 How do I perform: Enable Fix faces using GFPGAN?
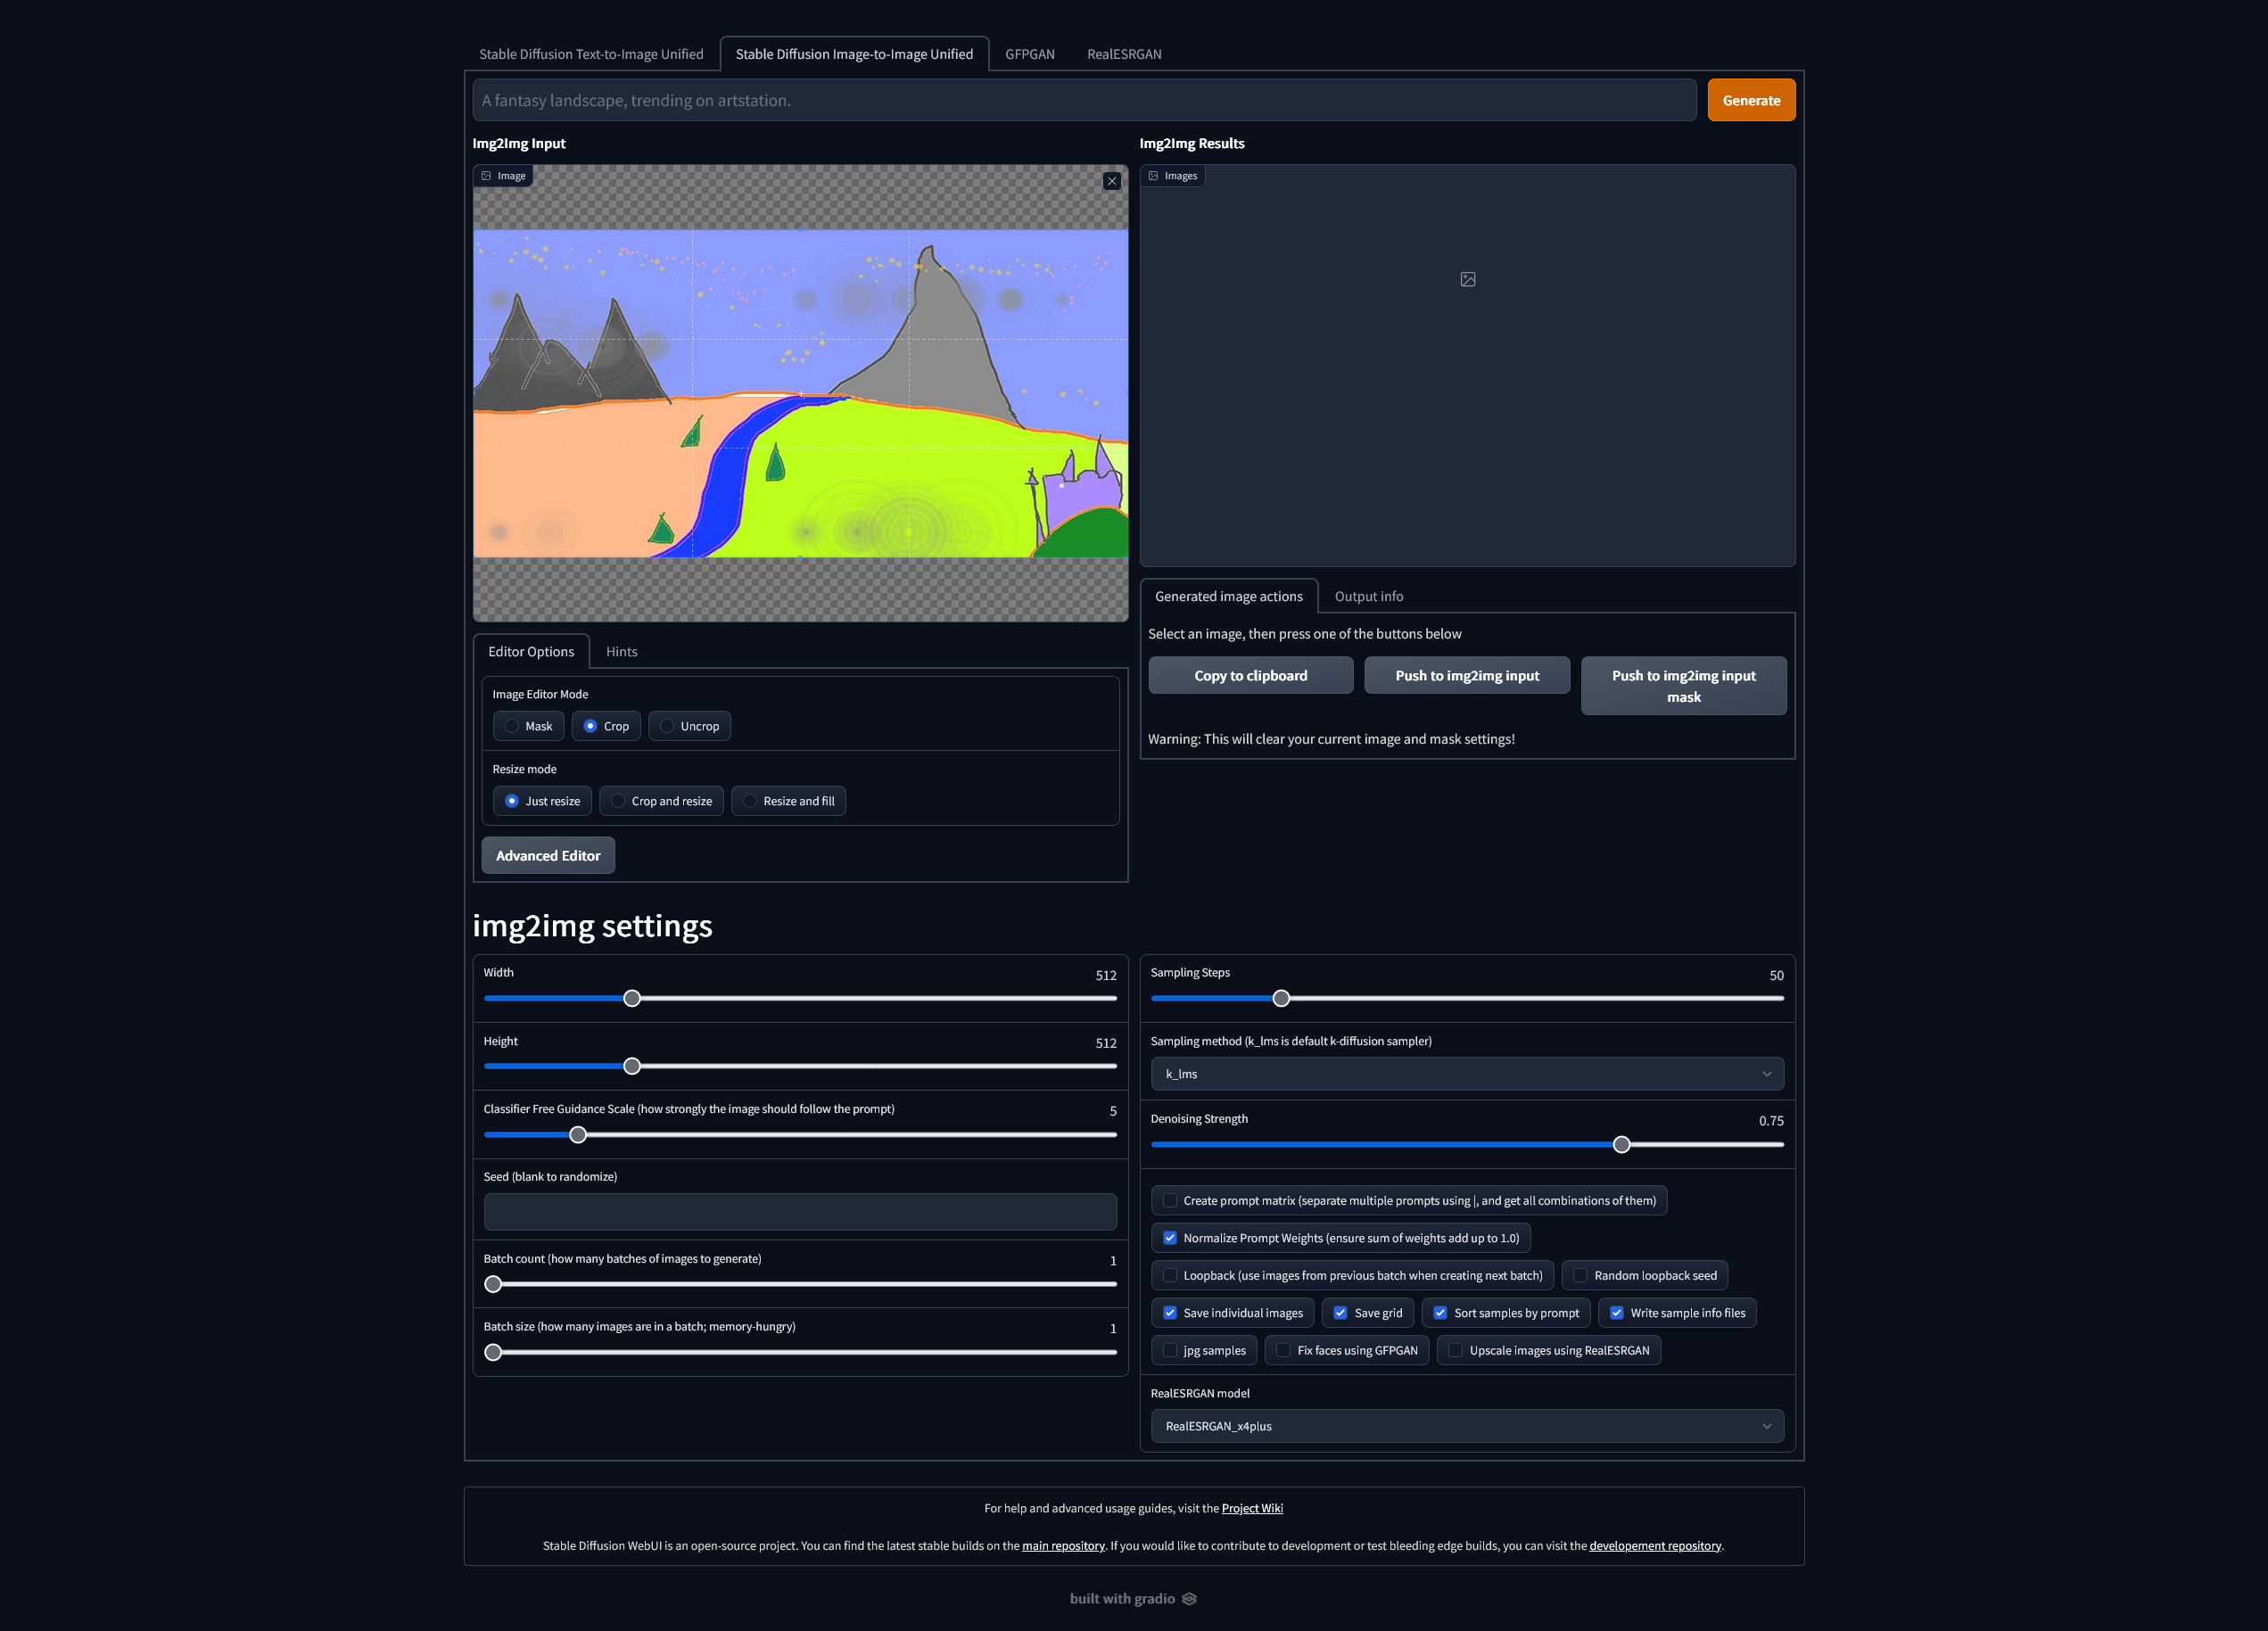1284,1350
